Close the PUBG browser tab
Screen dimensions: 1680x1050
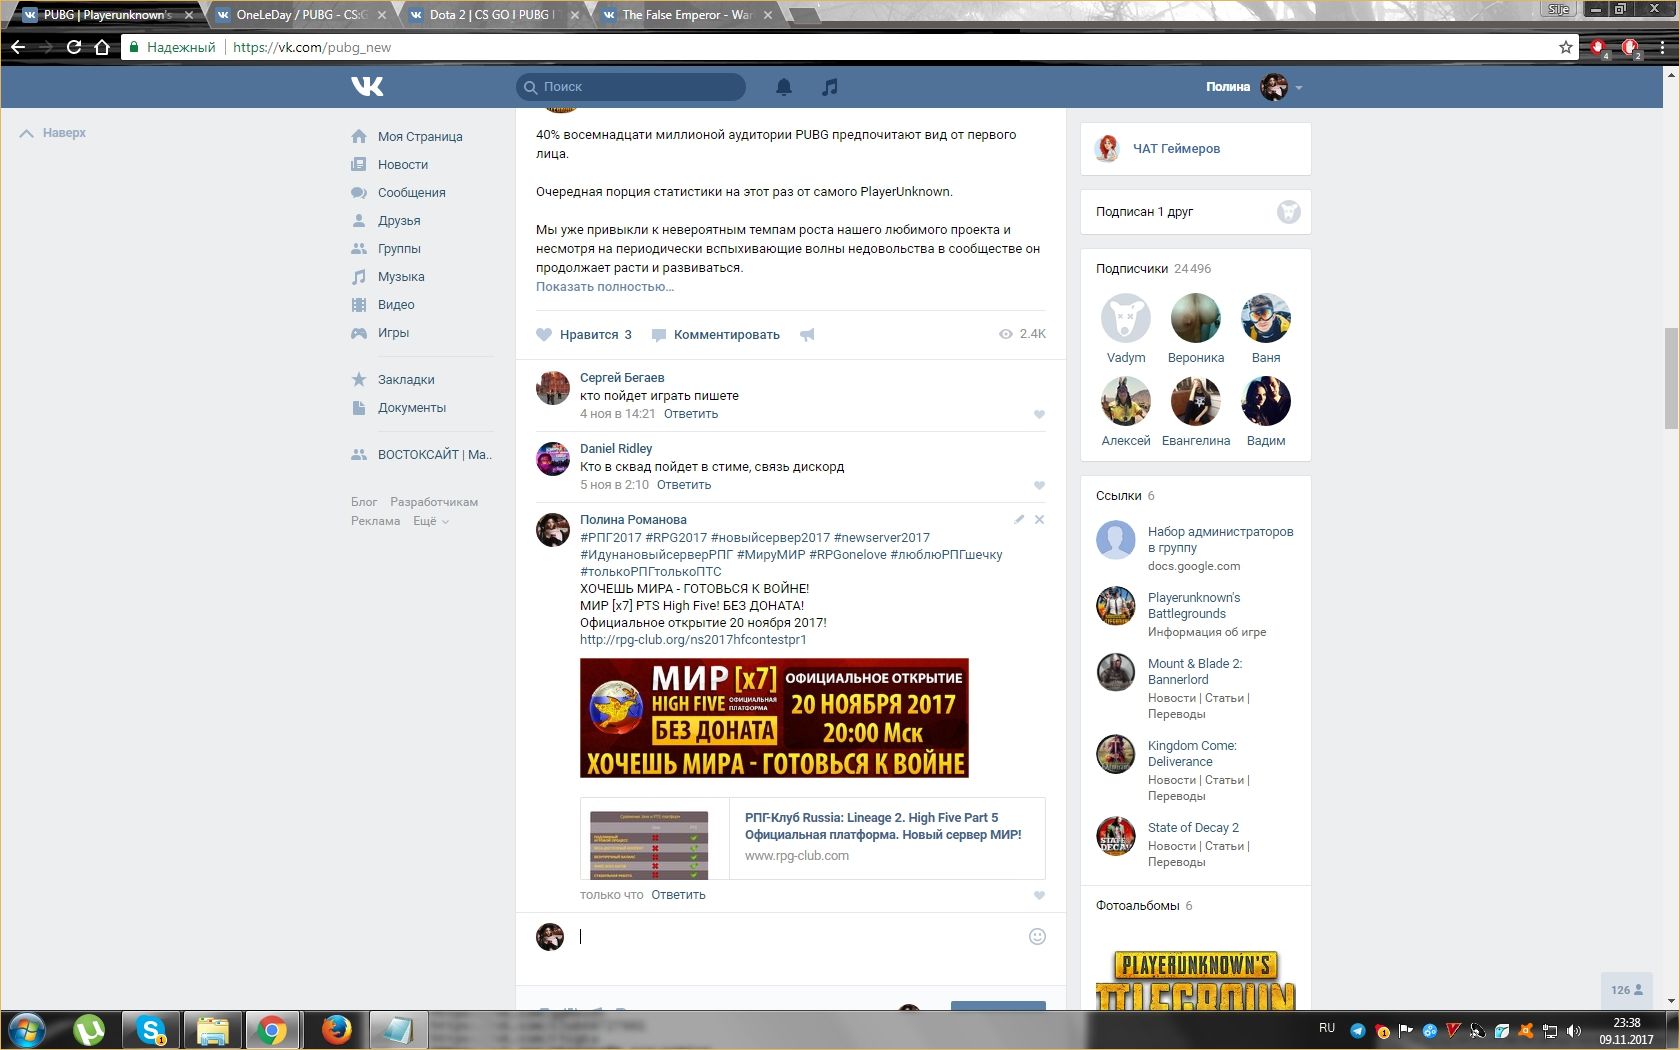pyautogui.click(x=189, y=15)
